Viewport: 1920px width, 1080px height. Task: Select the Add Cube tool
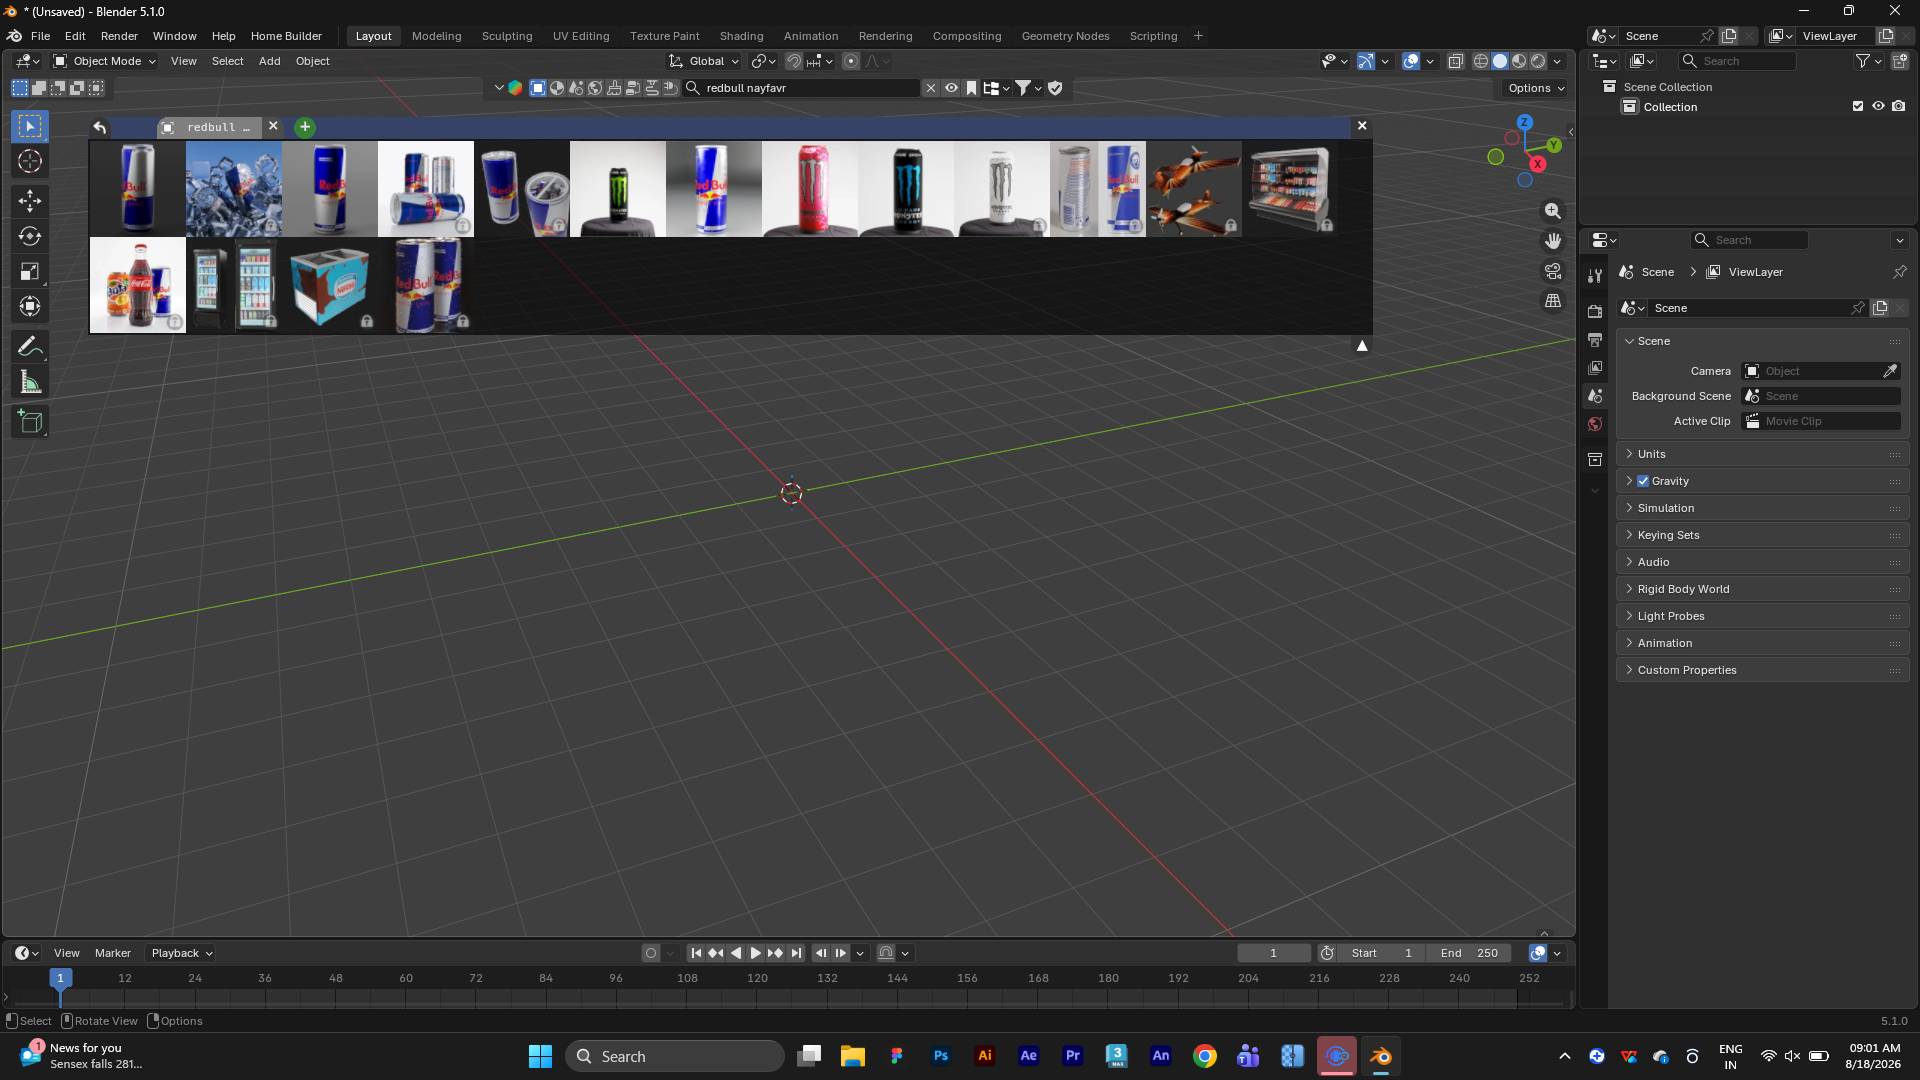tap(30, 422)
